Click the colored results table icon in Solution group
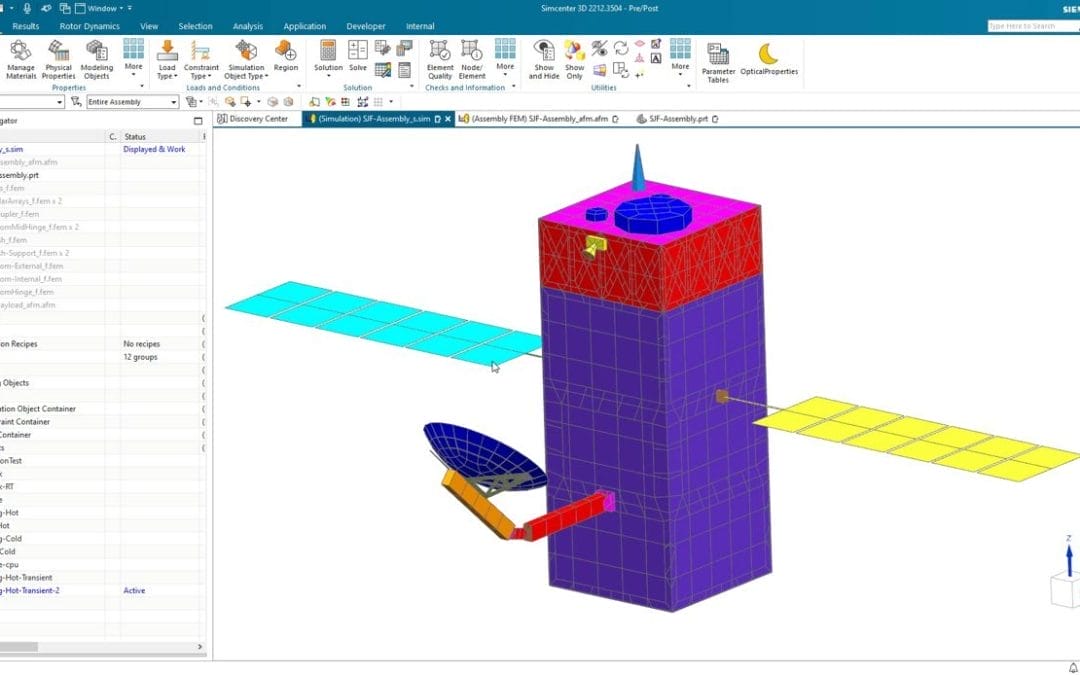Viewport: 1080px width, 675px height. (383, 70)
